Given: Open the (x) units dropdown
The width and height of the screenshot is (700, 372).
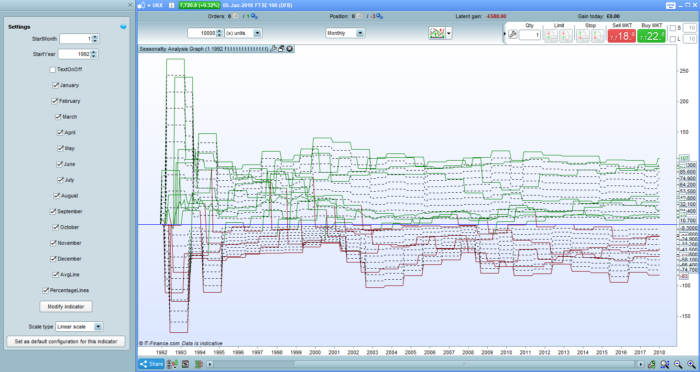Looking at the screenshot, I should (x=243, y=33).
